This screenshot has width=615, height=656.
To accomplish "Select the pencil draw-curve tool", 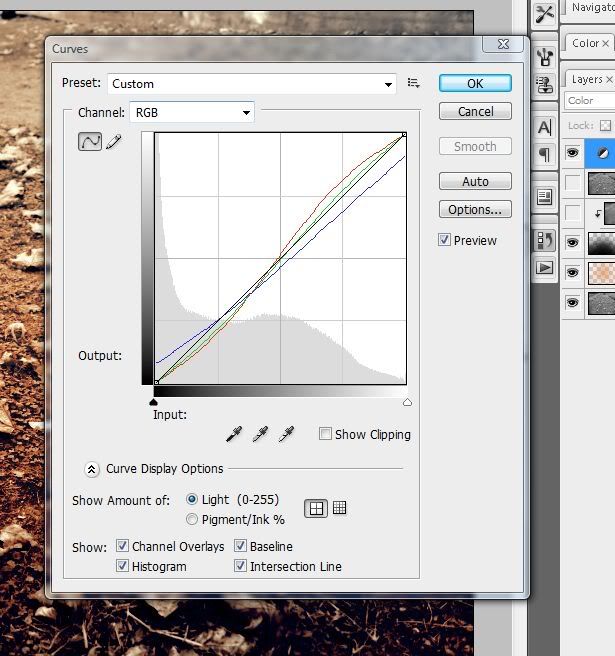I will (114, 142).
